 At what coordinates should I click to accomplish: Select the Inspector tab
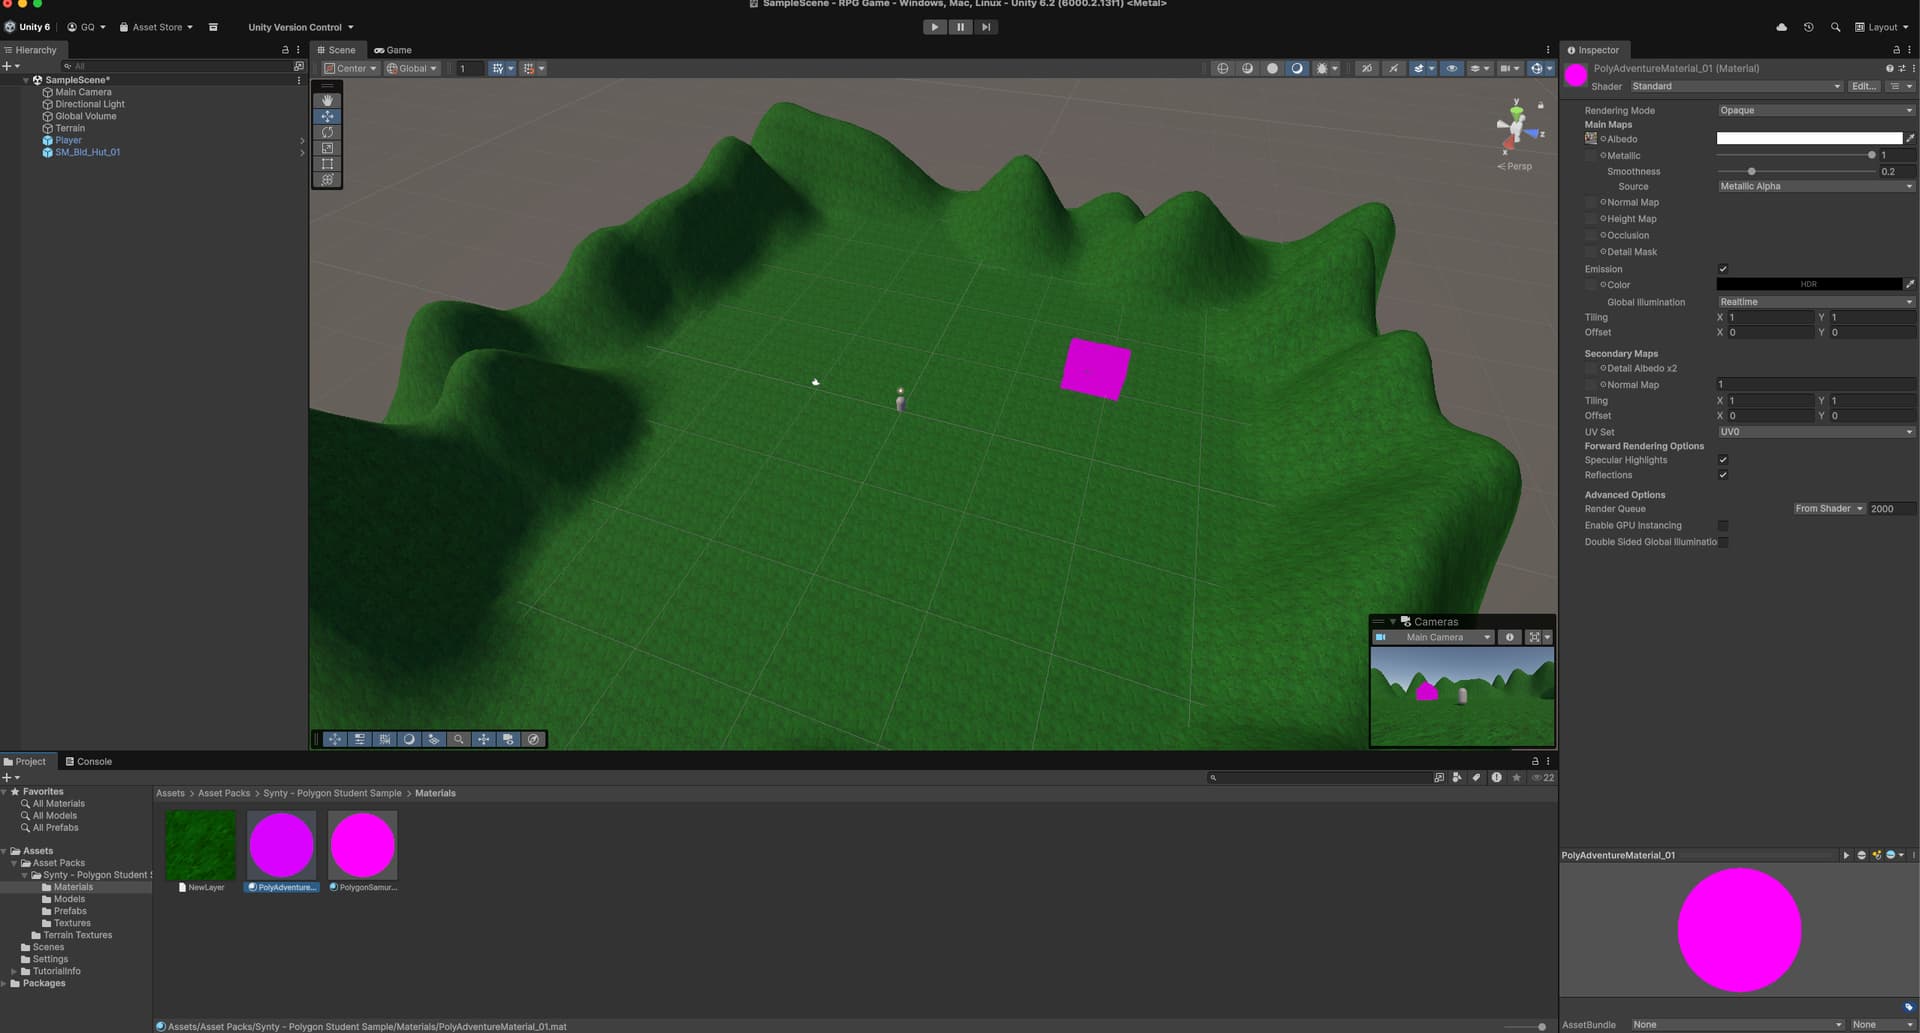click(x=1593, y=50)
